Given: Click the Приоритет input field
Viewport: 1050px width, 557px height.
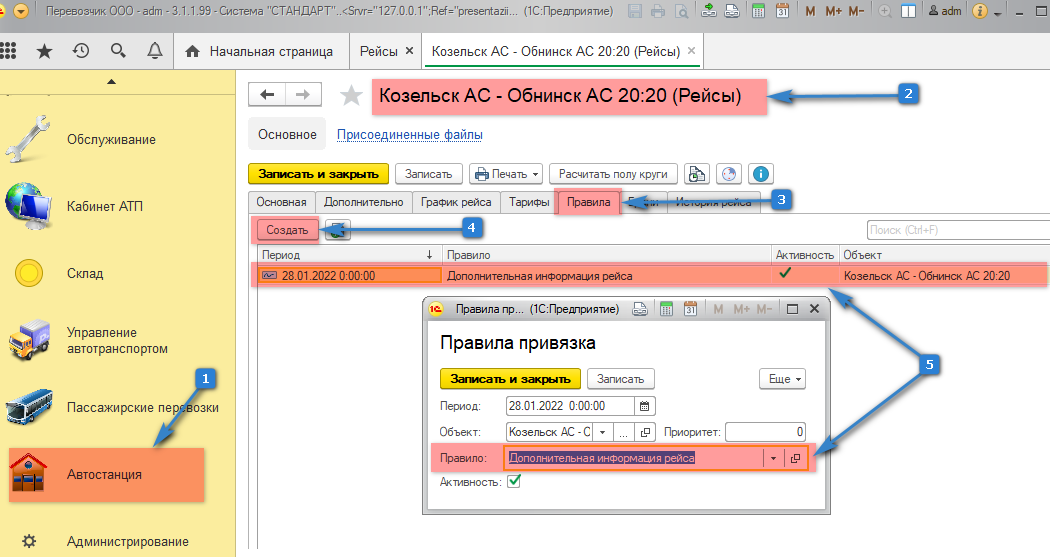Looking at the screenshot, I should coord(765,432).
